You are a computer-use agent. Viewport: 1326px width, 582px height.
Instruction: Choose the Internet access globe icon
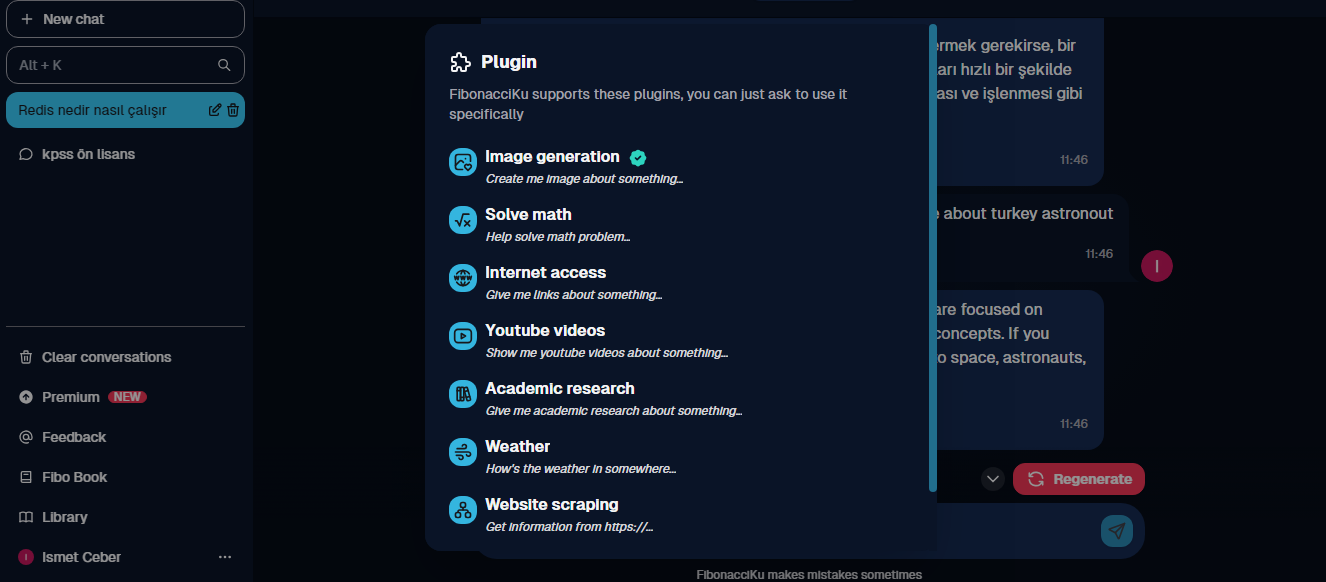pos(463,278)
